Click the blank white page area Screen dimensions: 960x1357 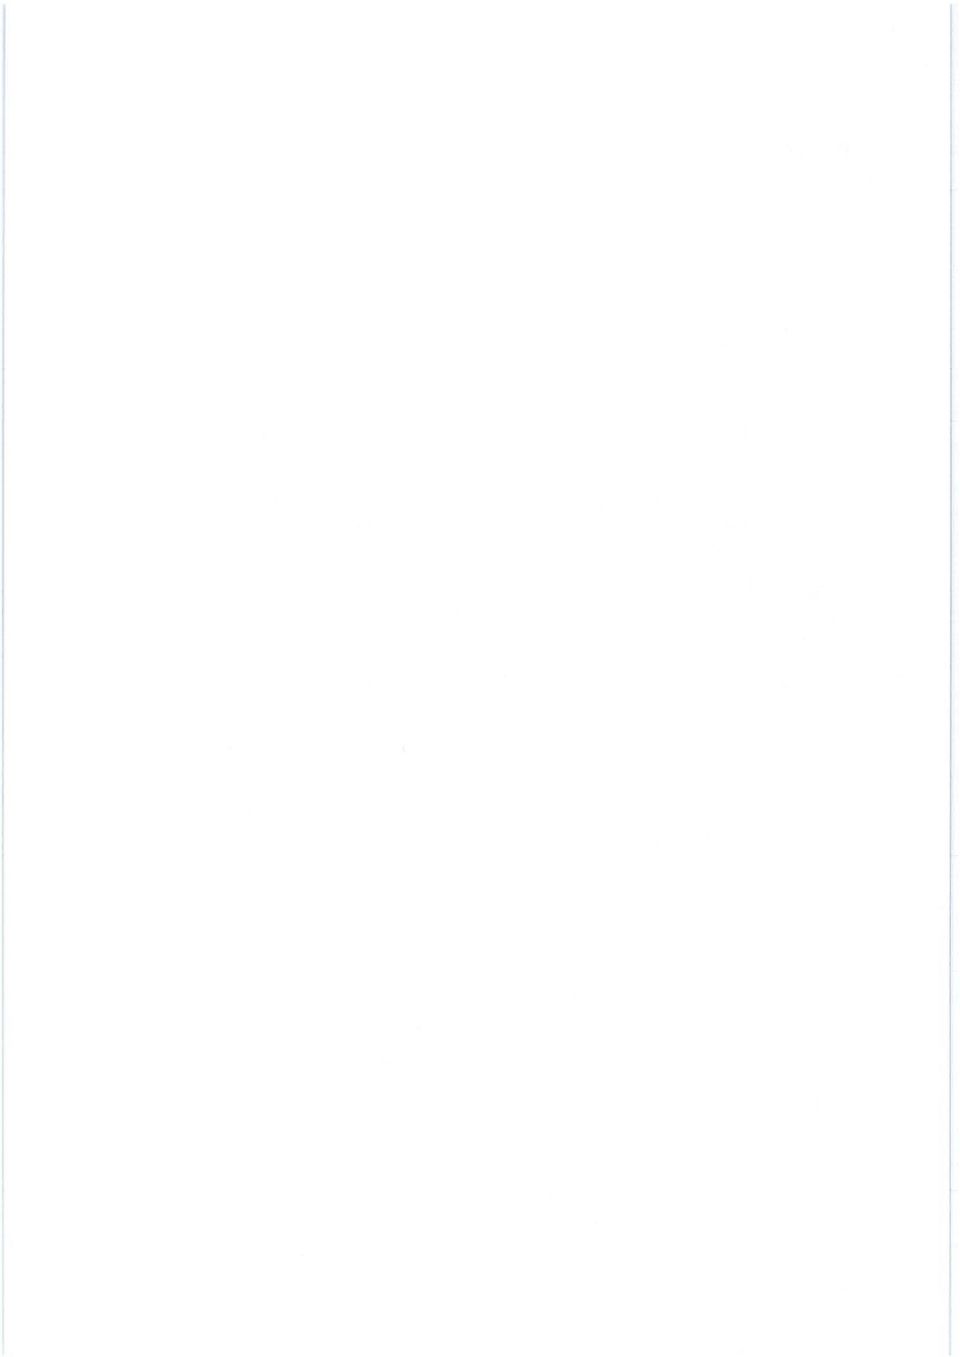tap(477, 678)
